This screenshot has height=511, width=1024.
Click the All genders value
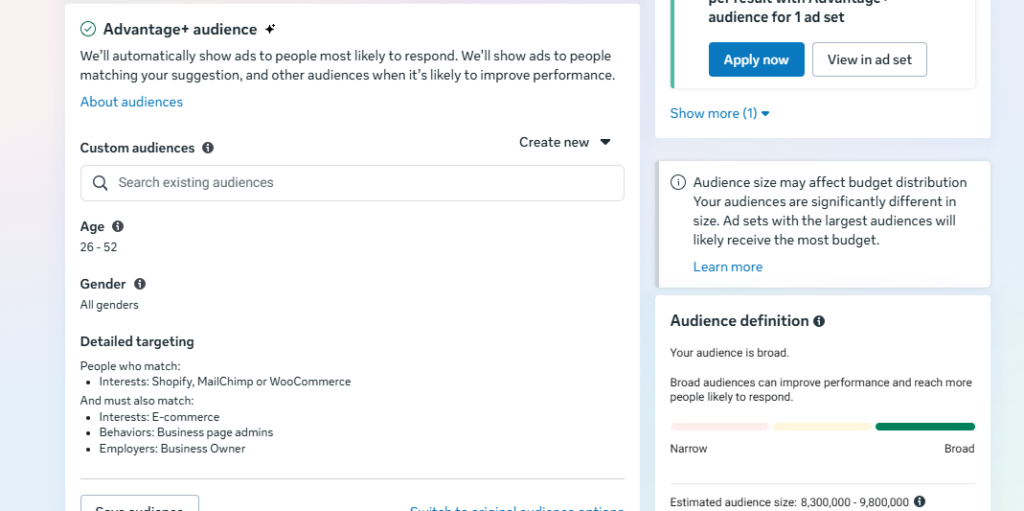[x=109, y=305]
